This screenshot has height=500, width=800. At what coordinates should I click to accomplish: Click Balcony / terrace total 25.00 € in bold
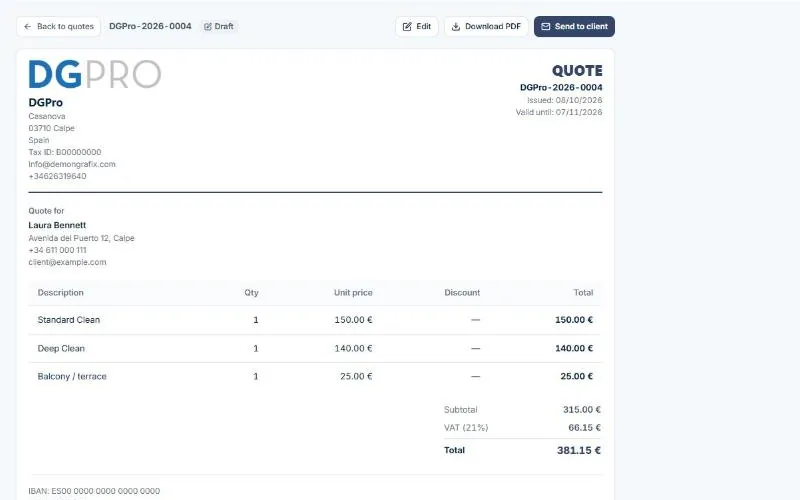(x=577, y=376)
